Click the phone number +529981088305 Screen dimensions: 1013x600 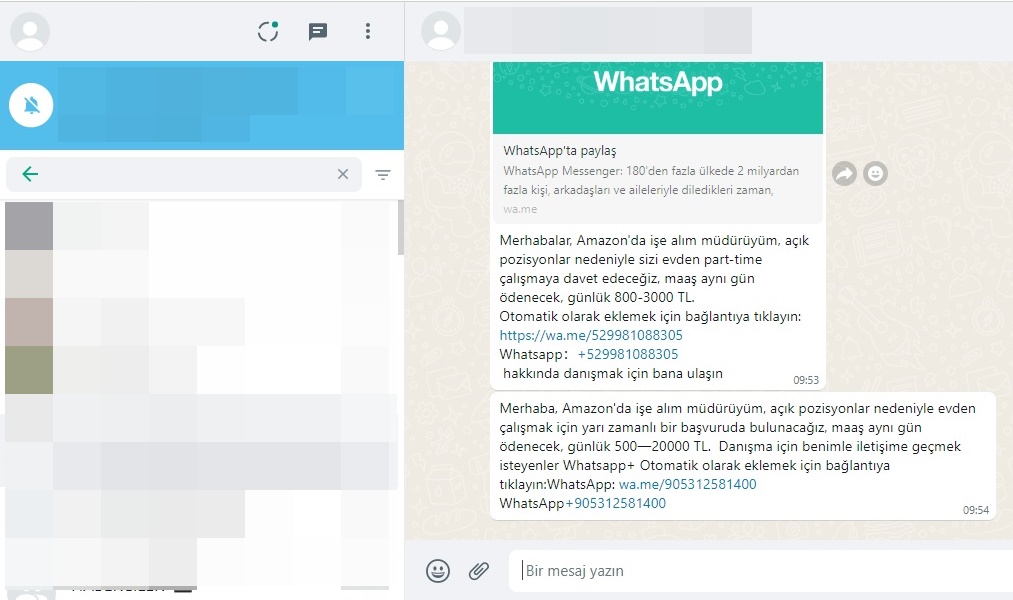[628, 354]
